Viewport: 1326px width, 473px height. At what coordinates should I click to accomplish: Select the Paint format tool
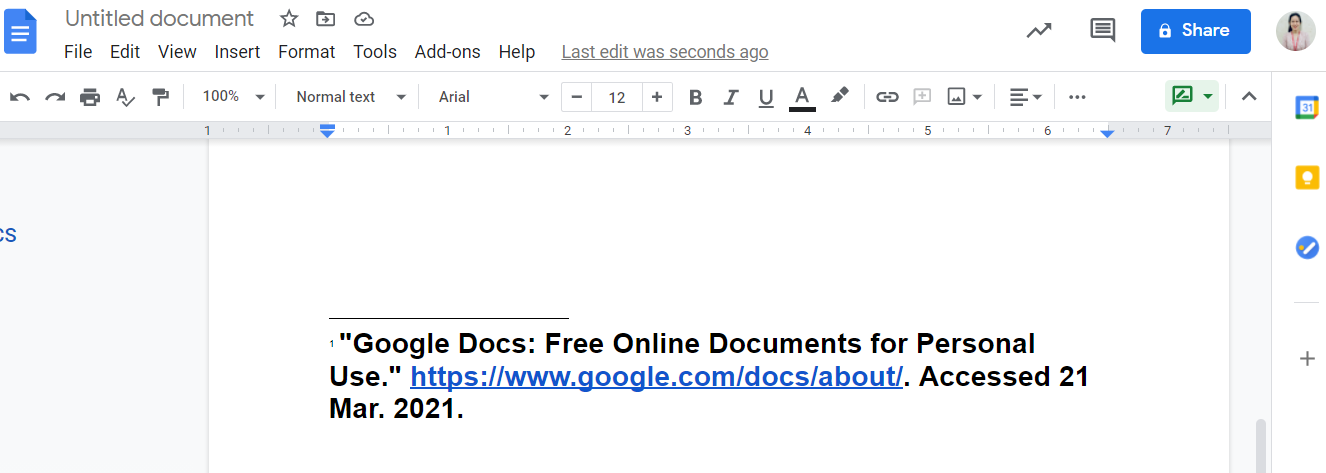tap(160, 97)
